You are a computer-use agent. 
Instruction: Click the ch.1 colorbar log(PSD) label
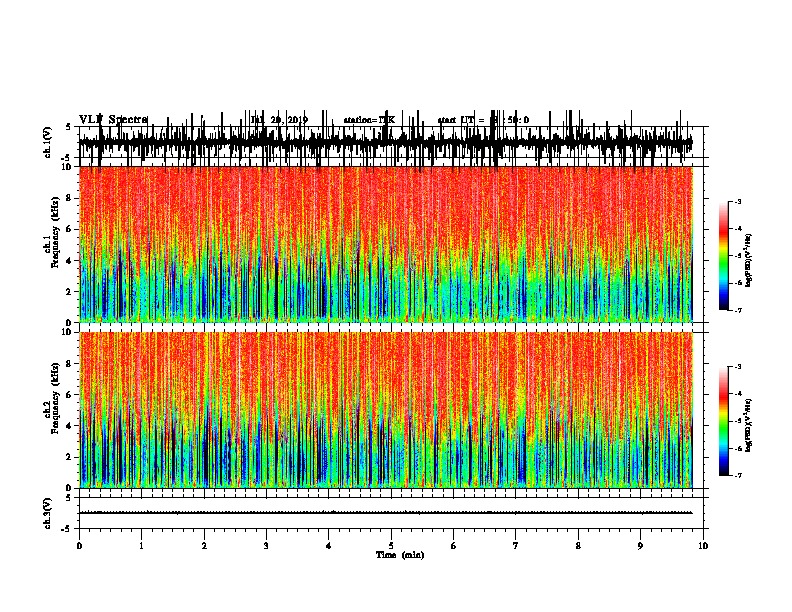point(749,261)
